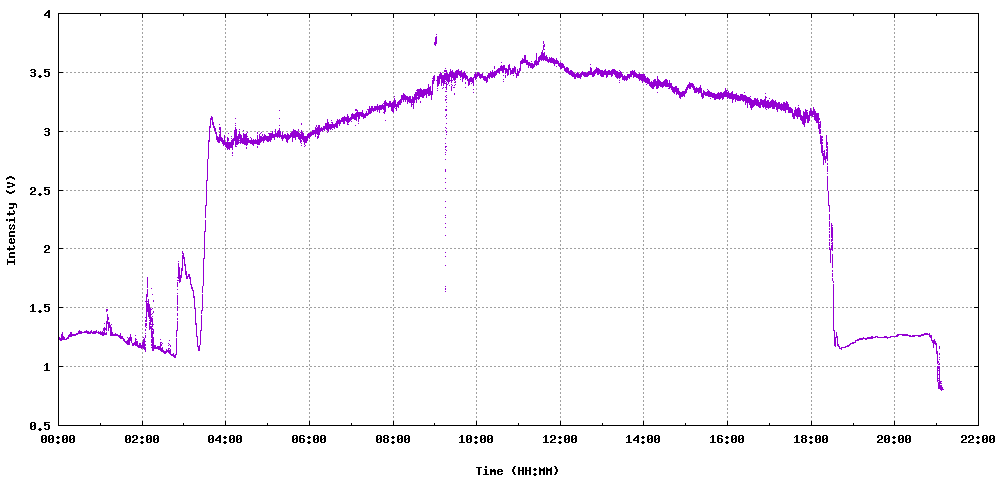Viewport: 1000px width, 480px height.
Task: Click the bottom of the sharp dip after 09:00
Action: (445, 289)
